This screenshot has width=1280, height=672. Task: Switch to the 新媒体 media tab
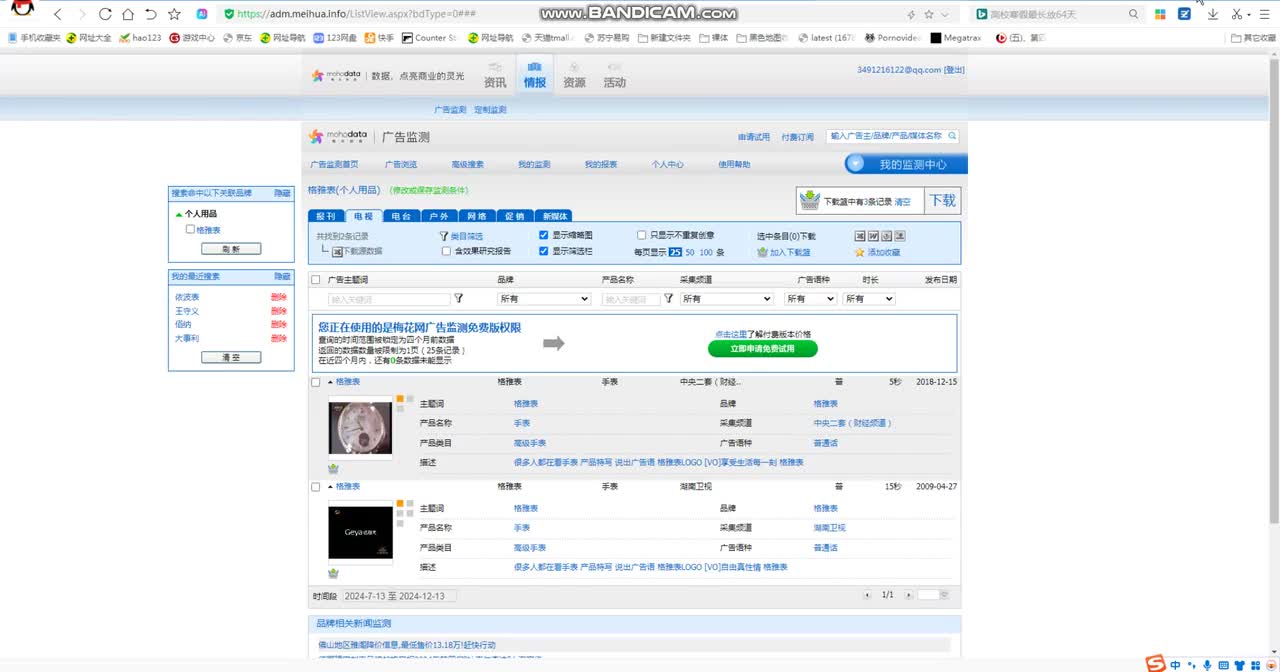pos(554,216)
